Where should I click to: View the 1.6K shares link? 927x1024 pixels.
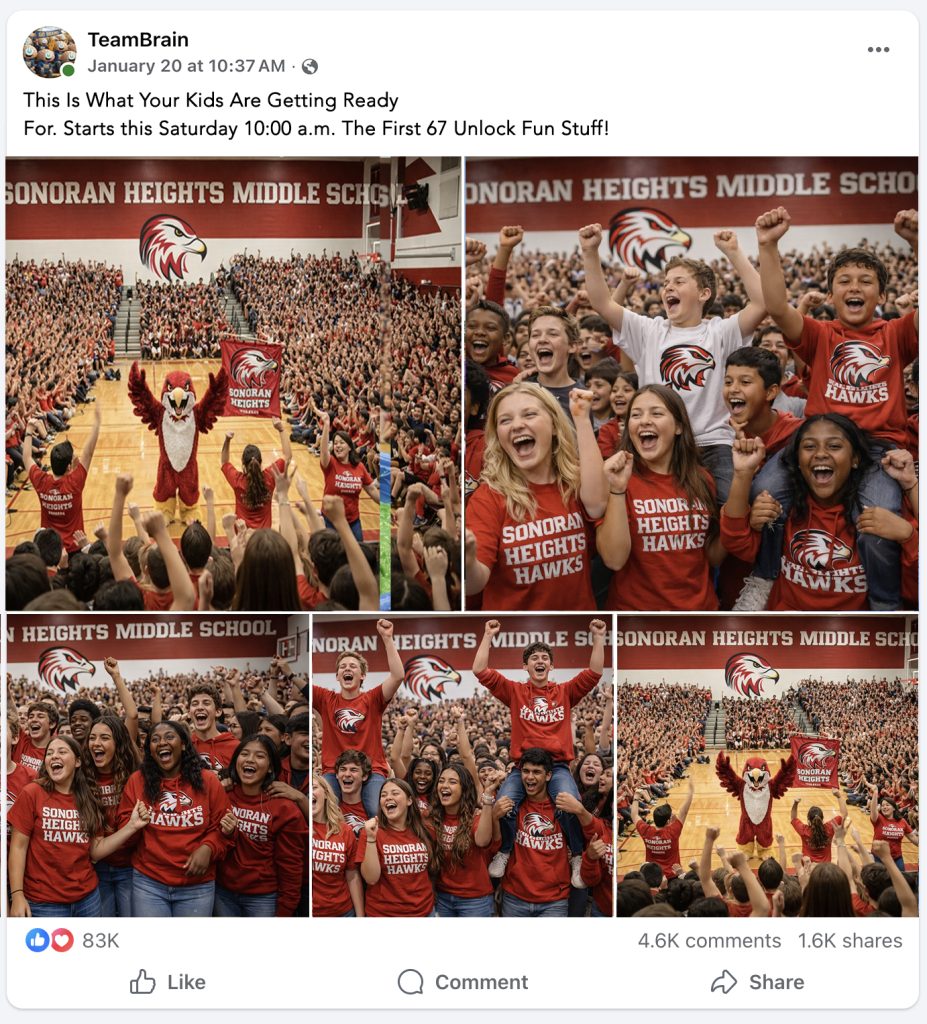pyautogui.click(x=850, y=940)
